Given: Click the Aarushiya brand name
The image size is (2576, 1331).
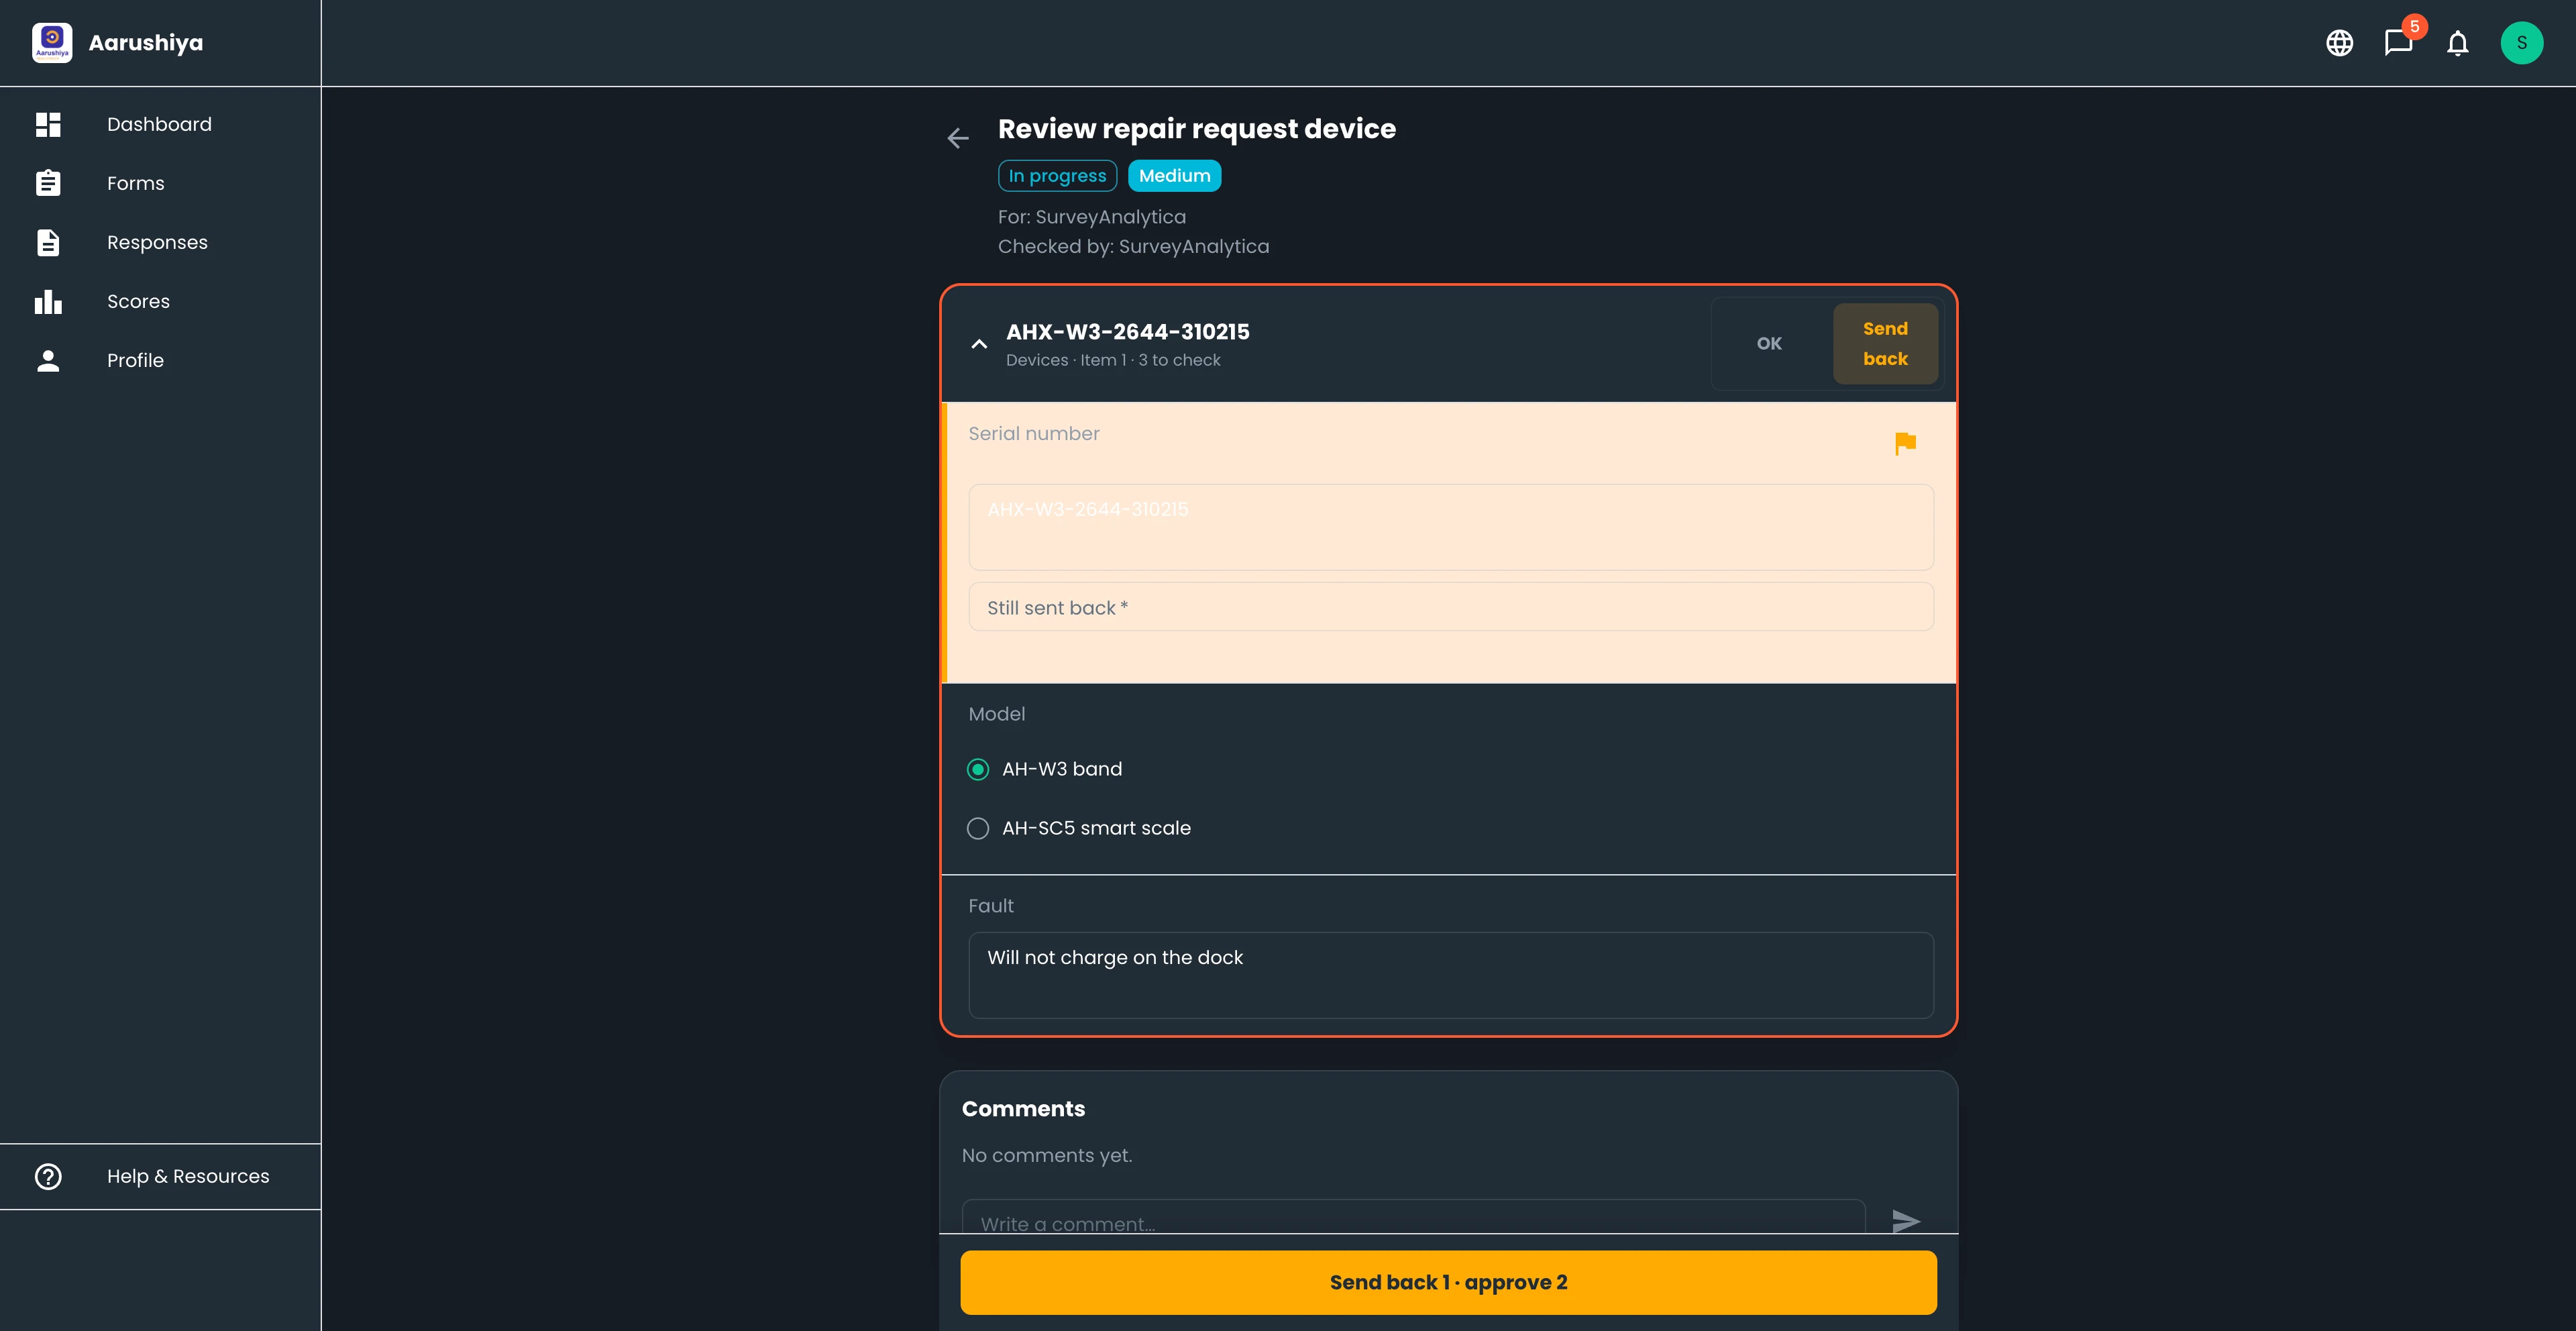Looking at the screenshot, I should 146,43.
